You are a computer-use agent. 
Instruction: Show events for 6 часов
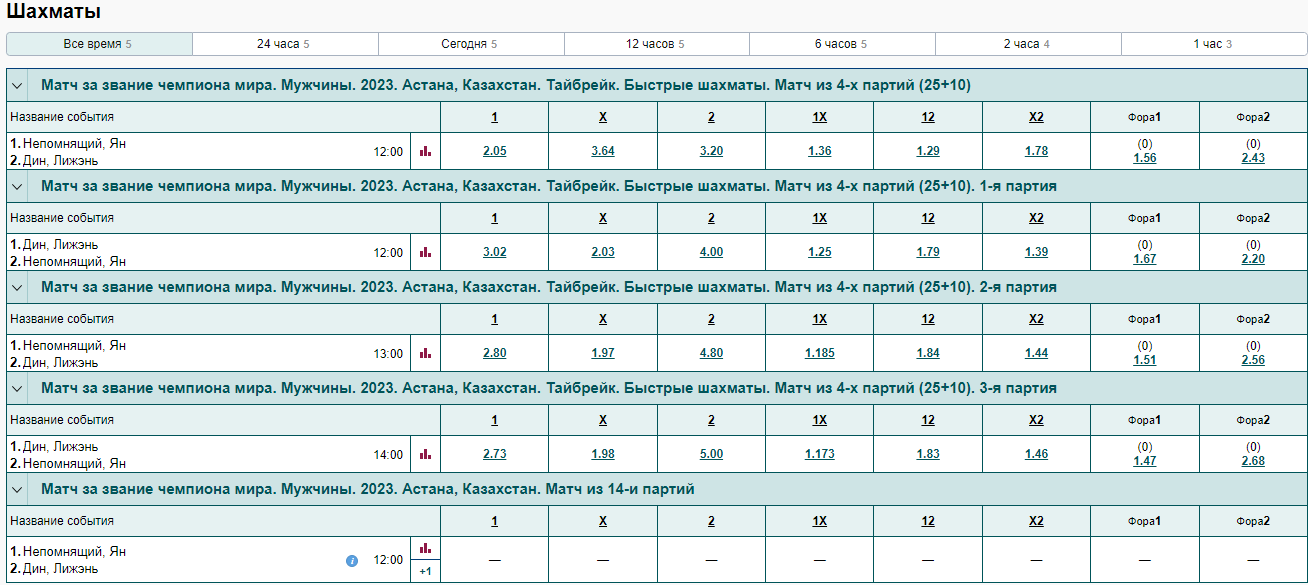[x=841, y=44]
